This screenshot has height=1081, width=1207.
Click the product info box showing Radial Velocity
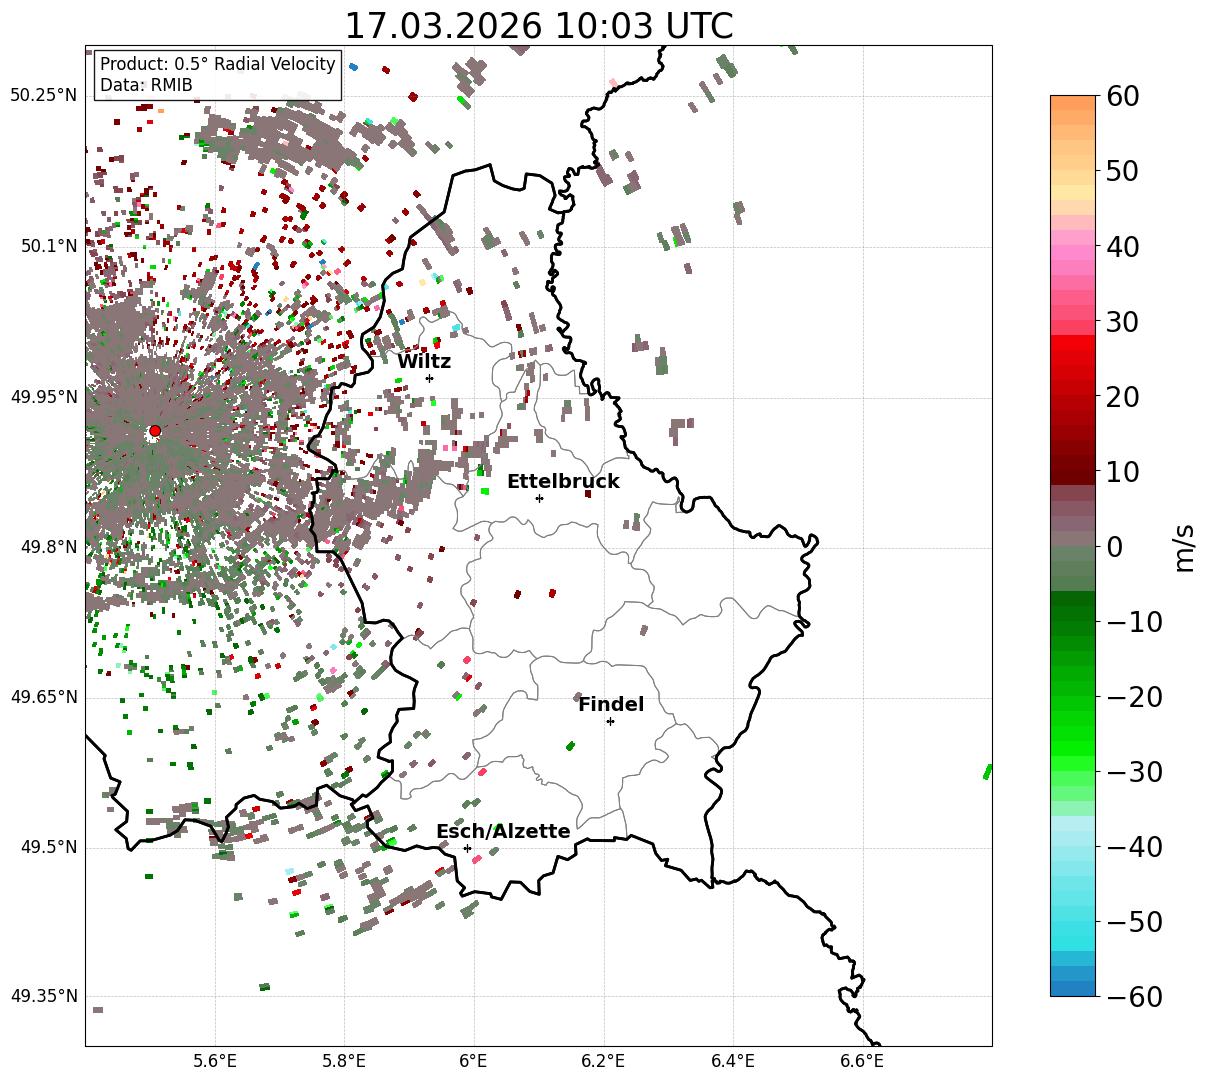pyautogui.click(x=218, y=75)
